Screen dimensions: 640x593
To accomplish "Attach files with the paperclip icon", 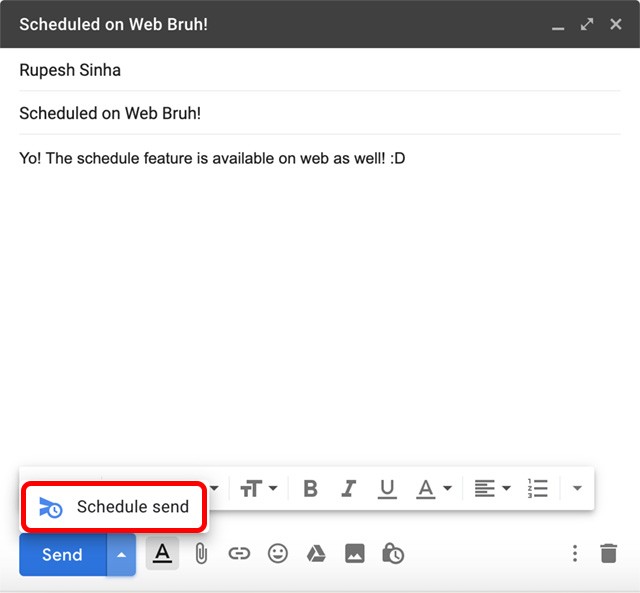I will (x=201, y=554).
